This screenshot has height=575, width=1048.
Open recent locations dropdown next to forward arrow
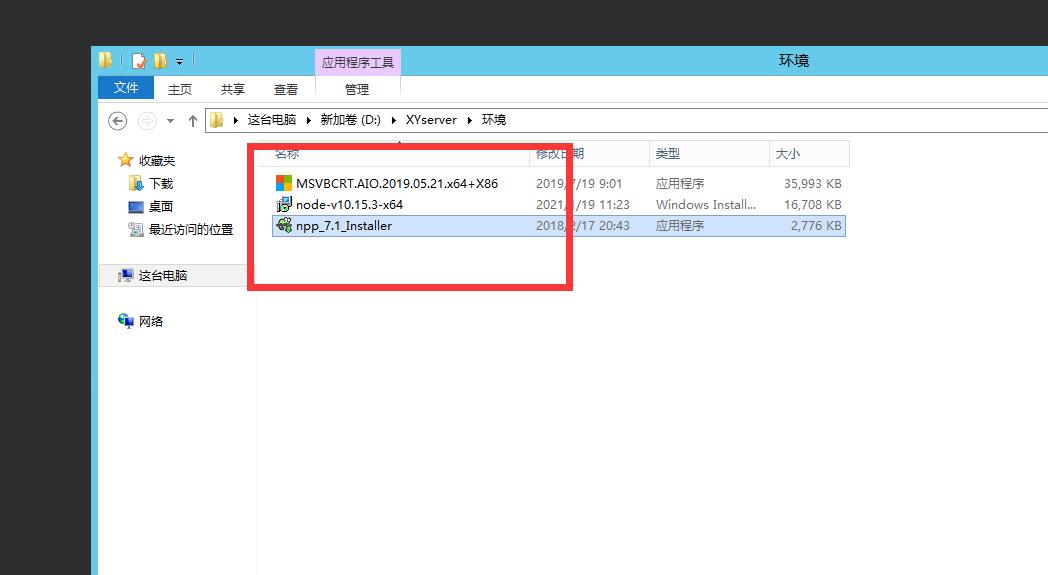tap(170, 120)
